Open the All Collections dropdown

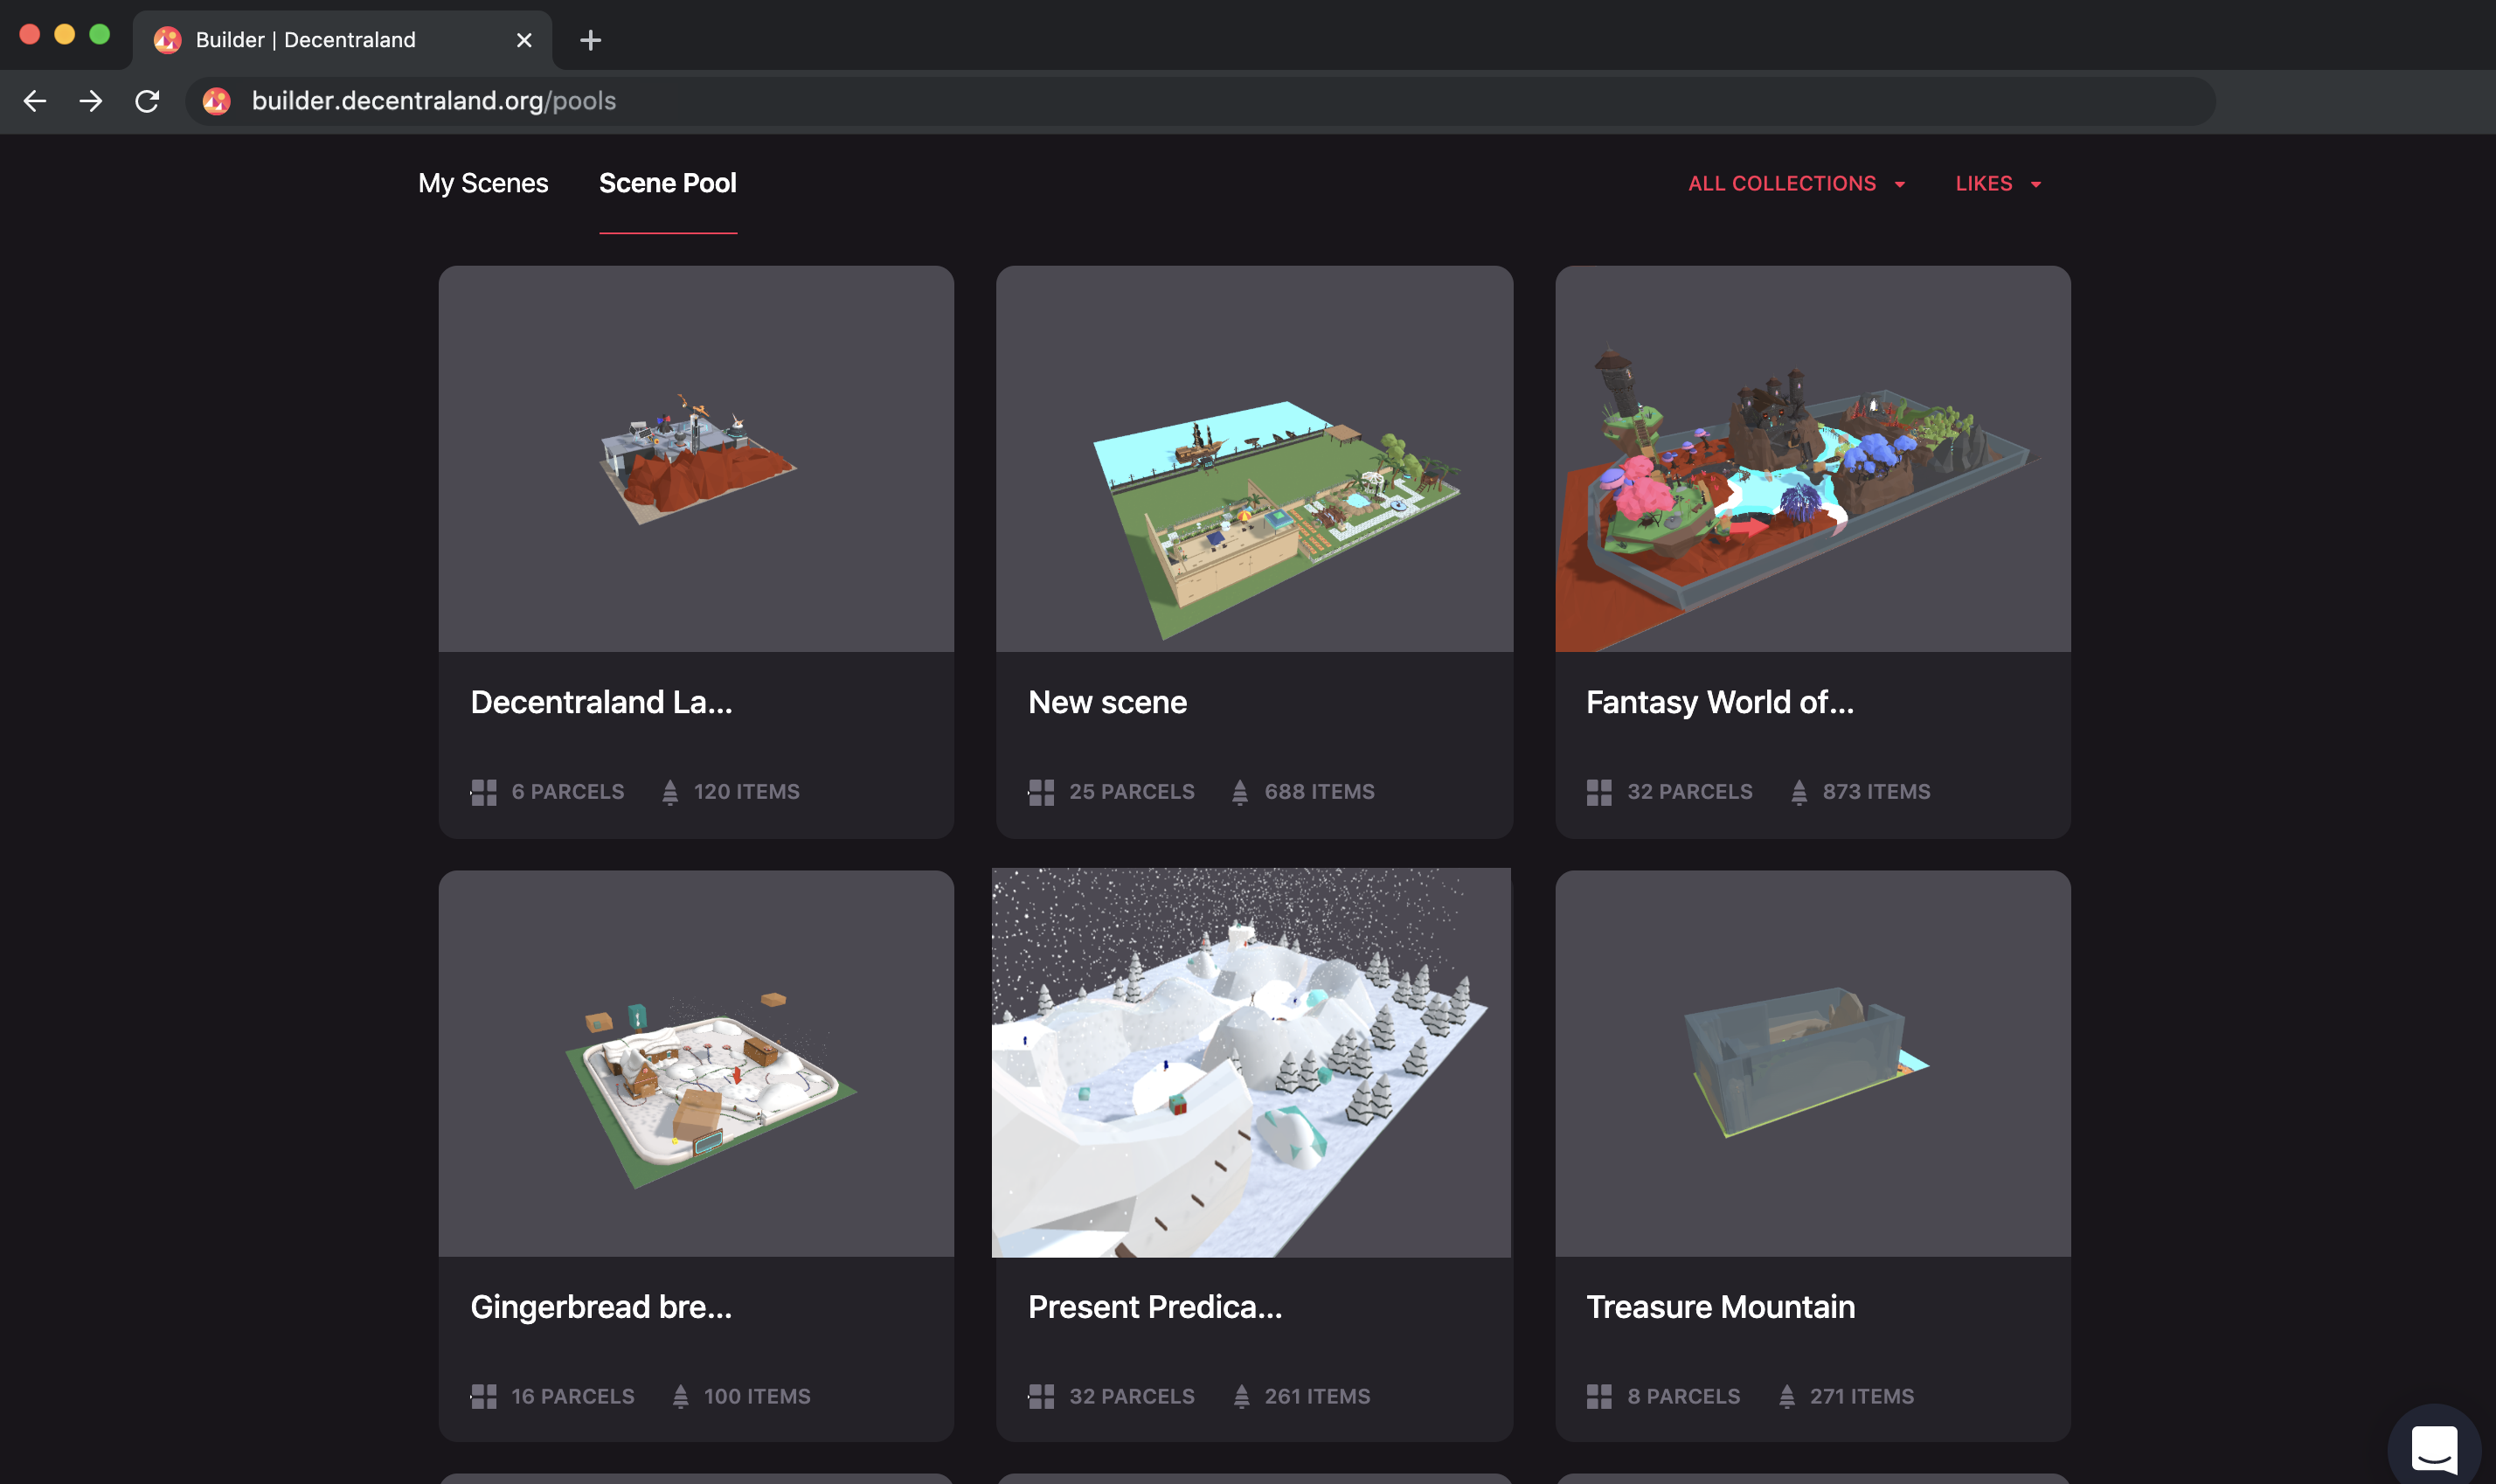point(1797,184)
